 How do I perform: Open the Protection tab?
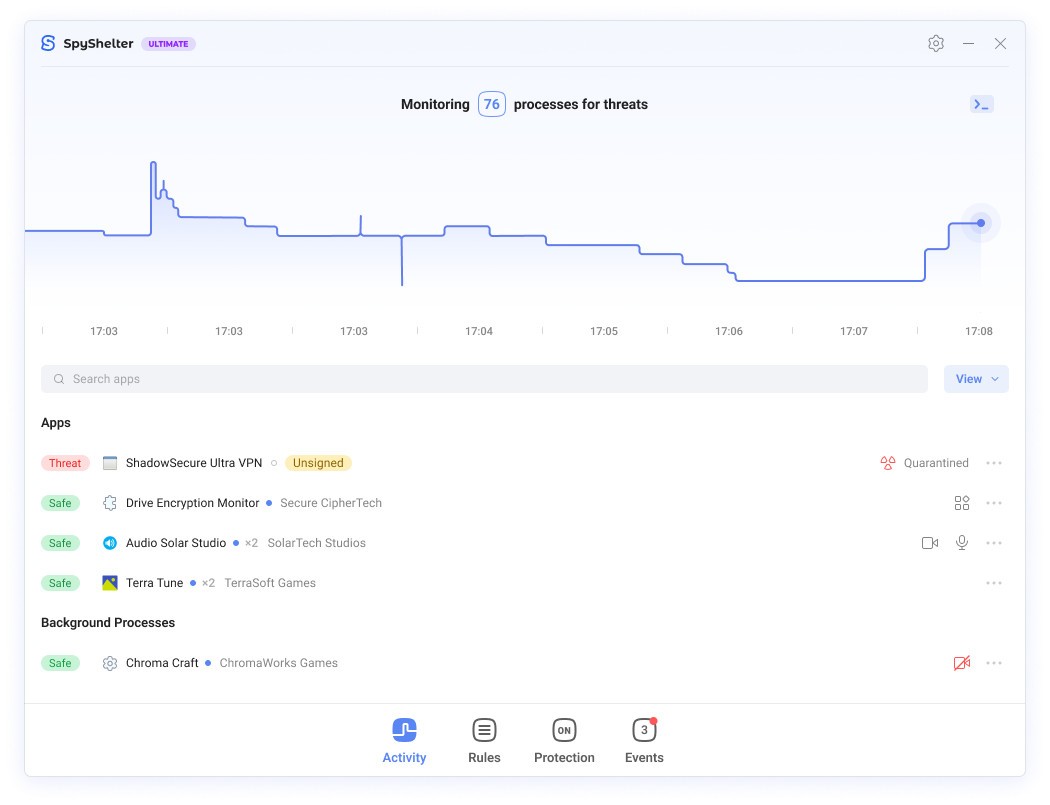(x=565, y=741)
